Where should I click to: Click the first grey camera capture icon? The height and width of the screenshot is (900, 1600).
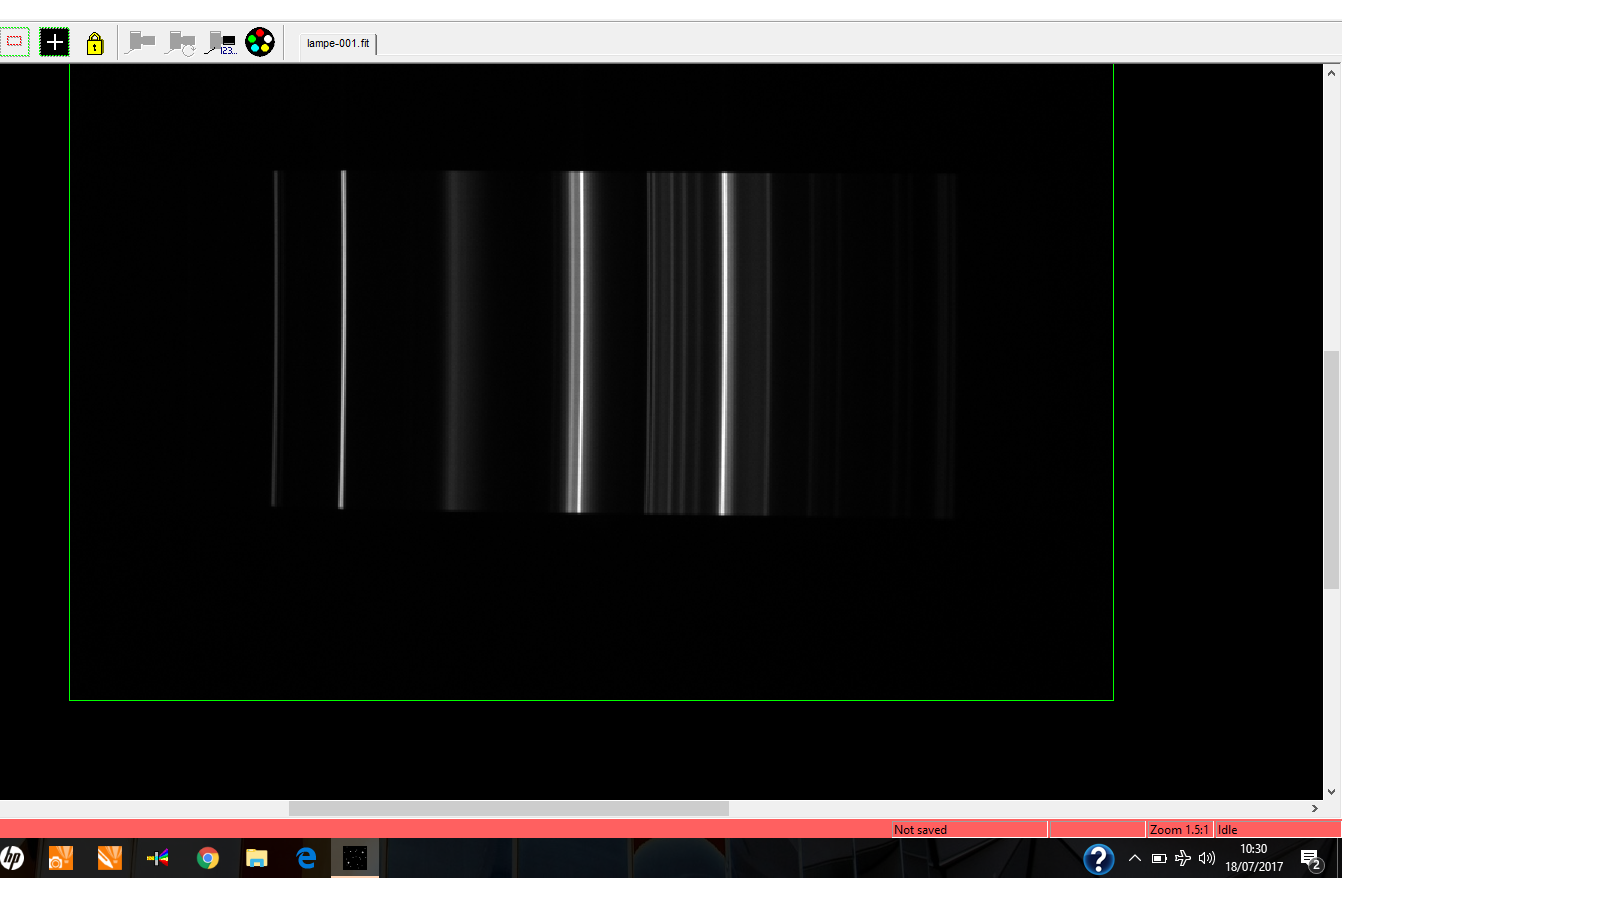[x=141, y=42]
